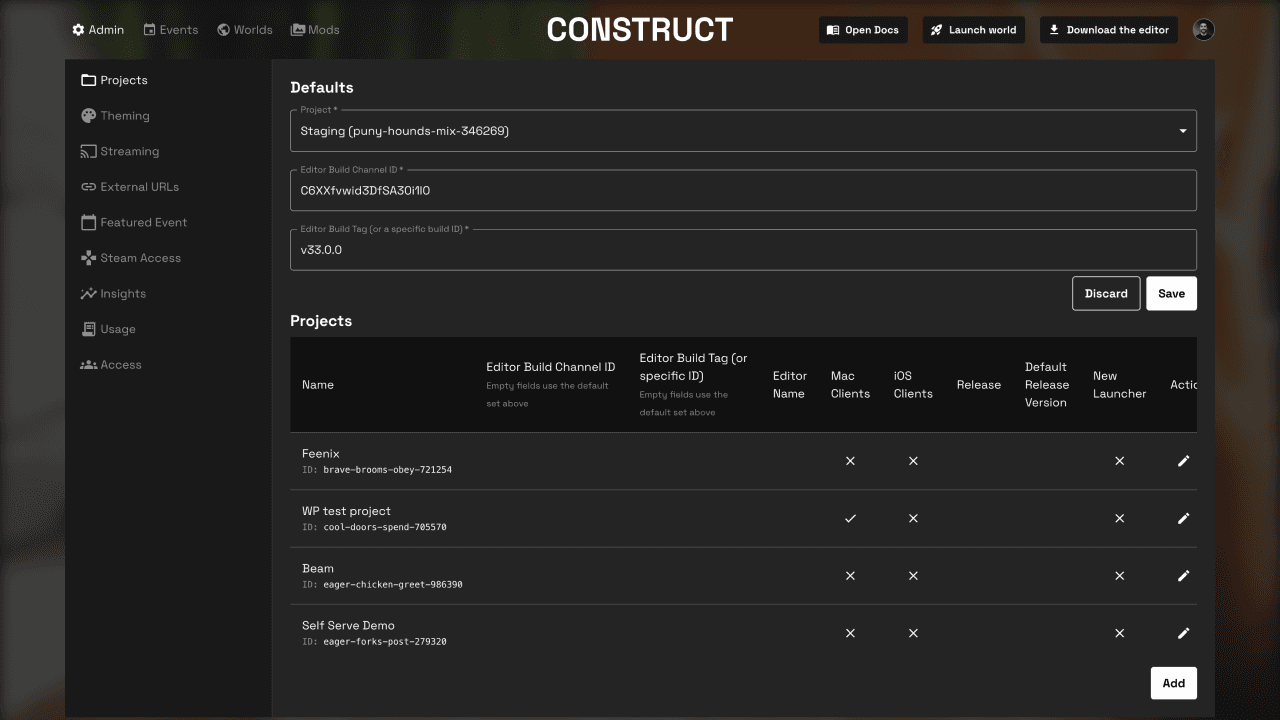Open the Streaming section via its cast icon
1280x720 pixels.
[88, 151]
